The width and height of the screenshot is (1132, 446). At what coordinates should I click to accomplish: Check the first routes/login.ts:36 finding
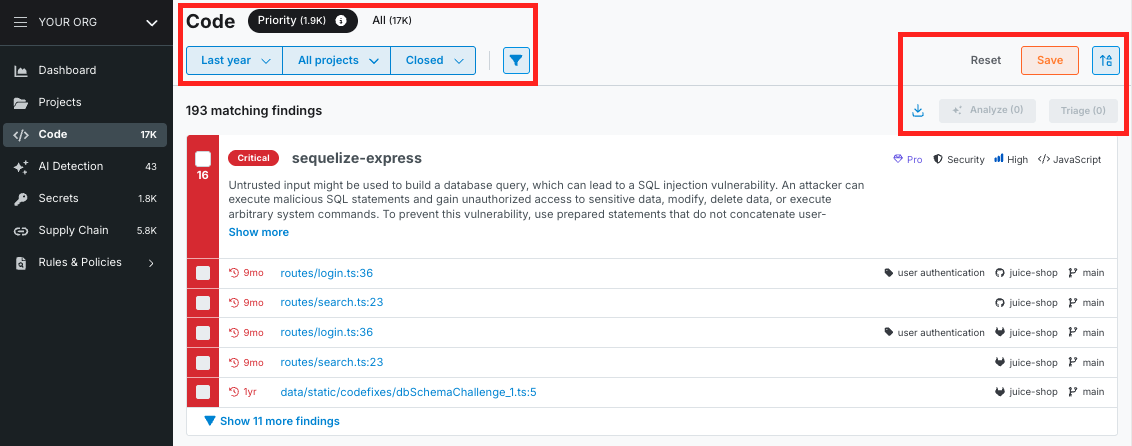pyautogui.click(x=203, y=273)
